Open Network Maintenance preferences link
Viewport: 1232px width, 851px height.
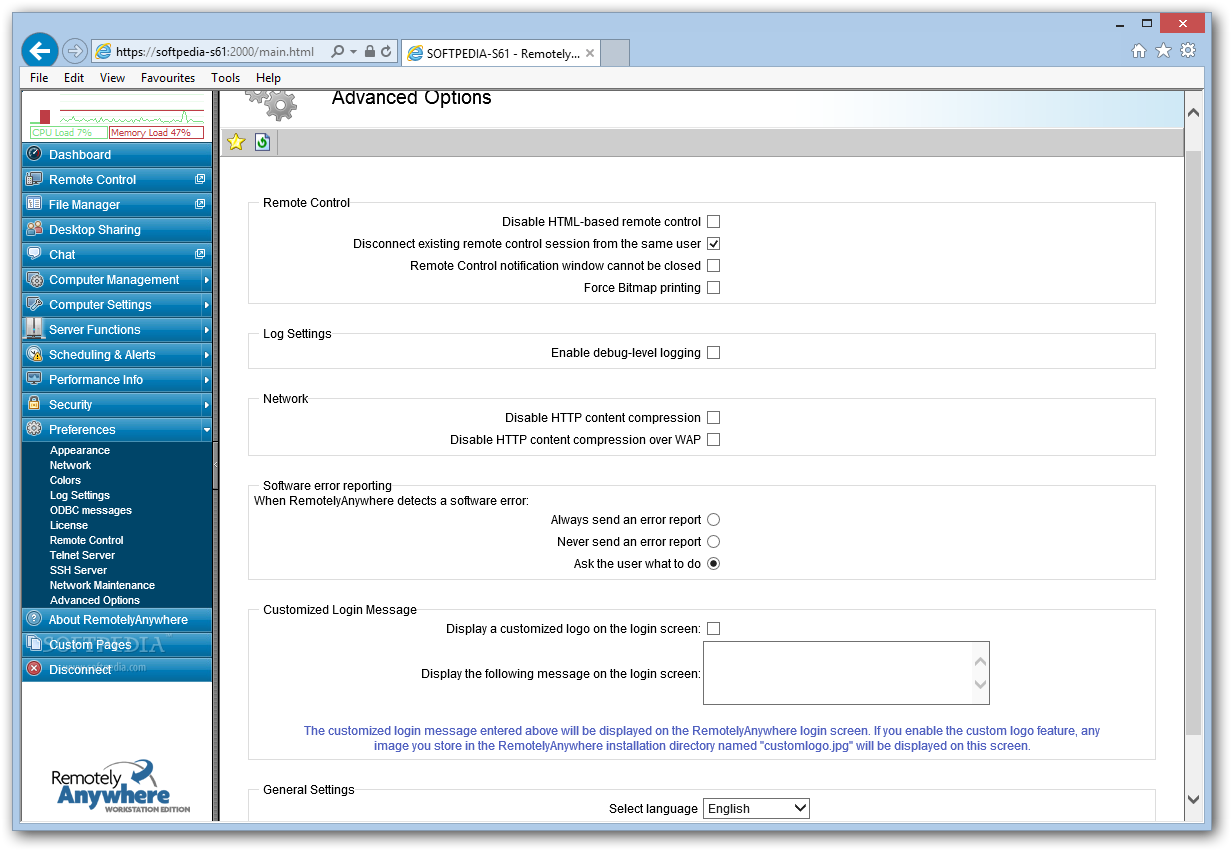[x=102, y=585]
